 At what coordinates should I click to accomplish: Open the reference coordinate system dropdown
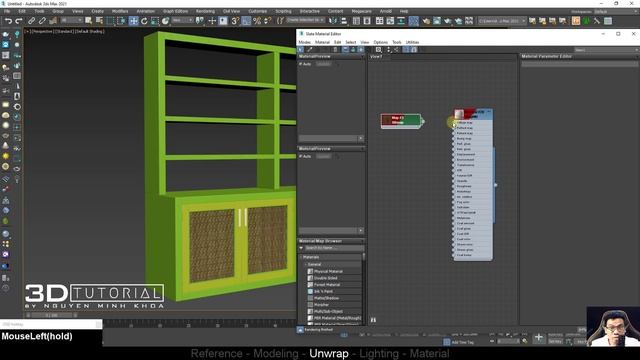pos(182,20)
